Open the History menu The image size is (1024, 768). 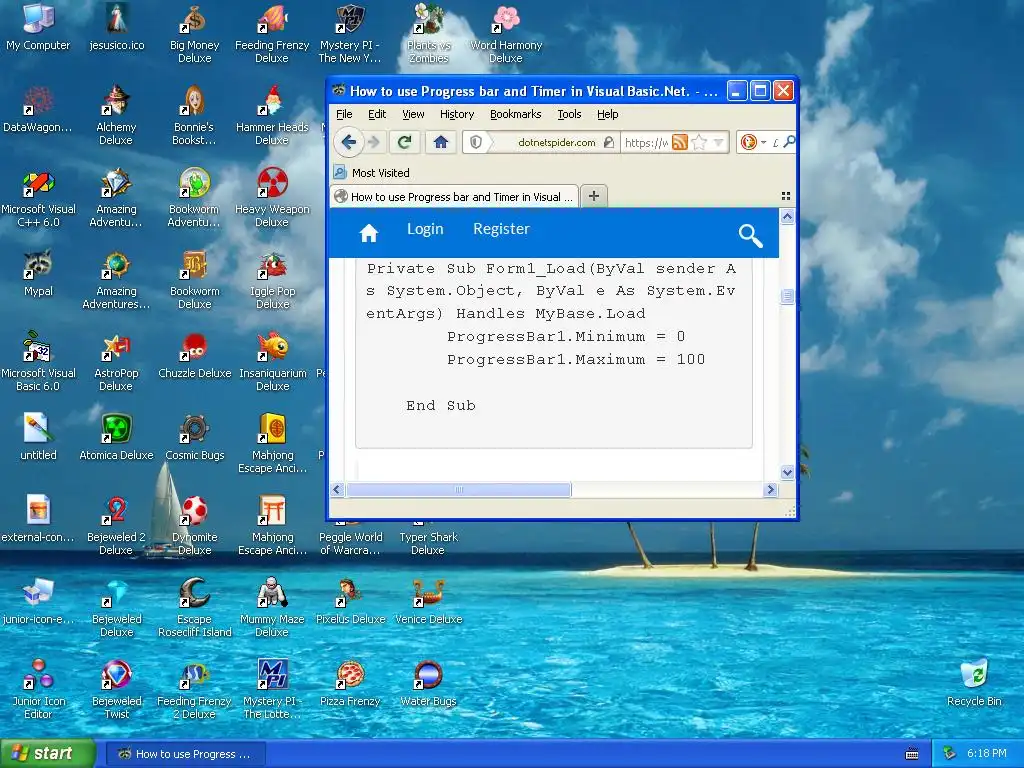coord(456,114)
